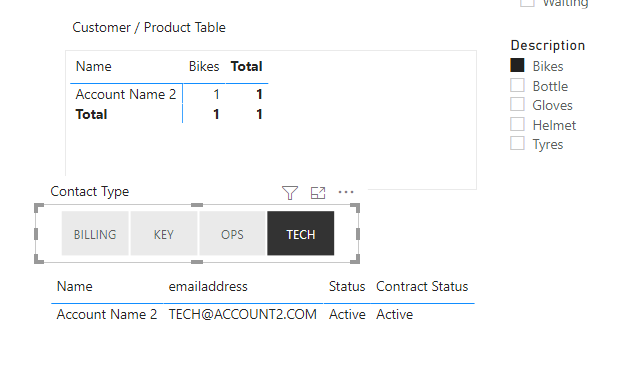Select the Tyres checkbox
The height and width of the screenshot is (368, 625).
517,144
